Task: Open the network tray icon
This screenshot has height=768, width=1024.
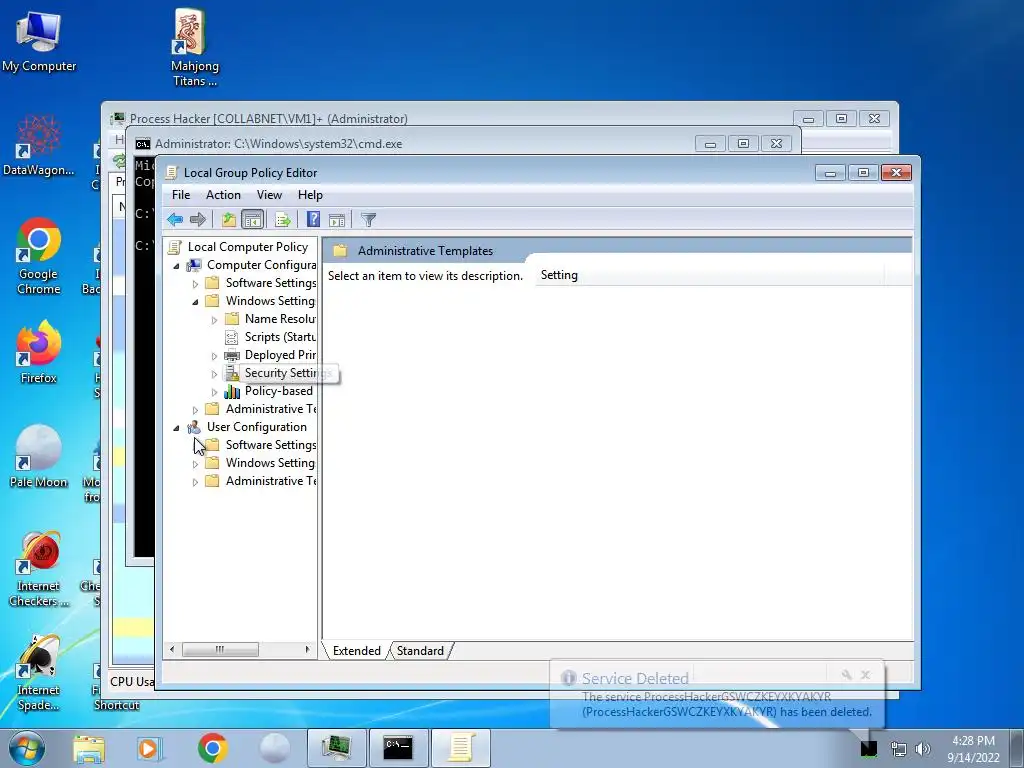Action: click(x=899, y=749)
